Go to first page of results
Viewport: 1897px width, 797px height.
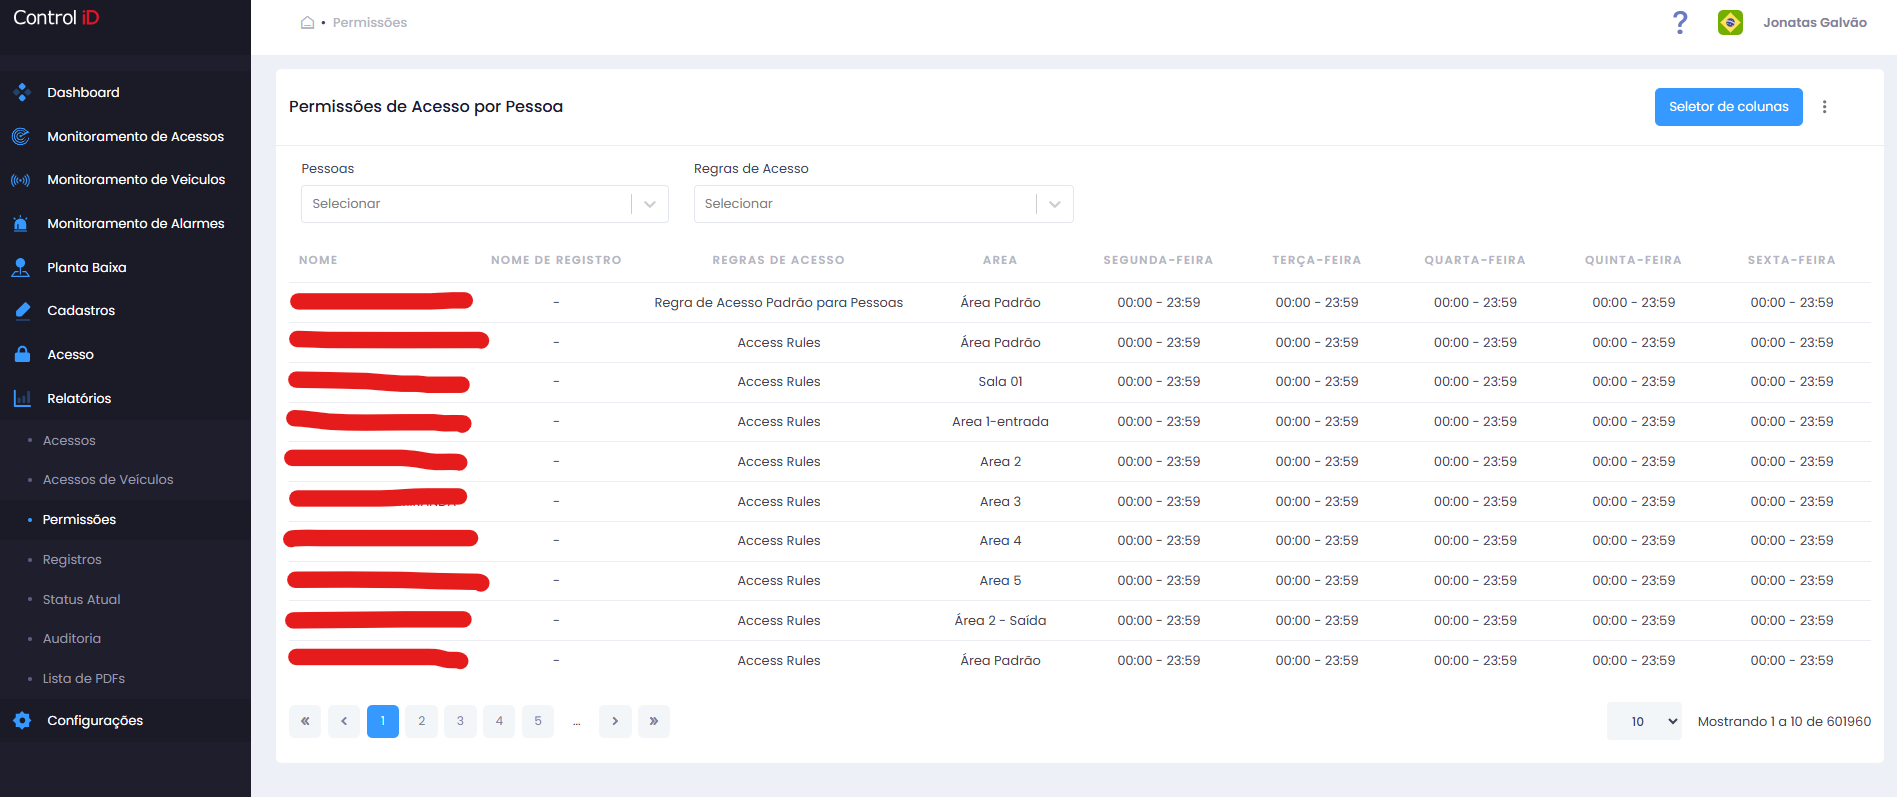coord(305,721)
